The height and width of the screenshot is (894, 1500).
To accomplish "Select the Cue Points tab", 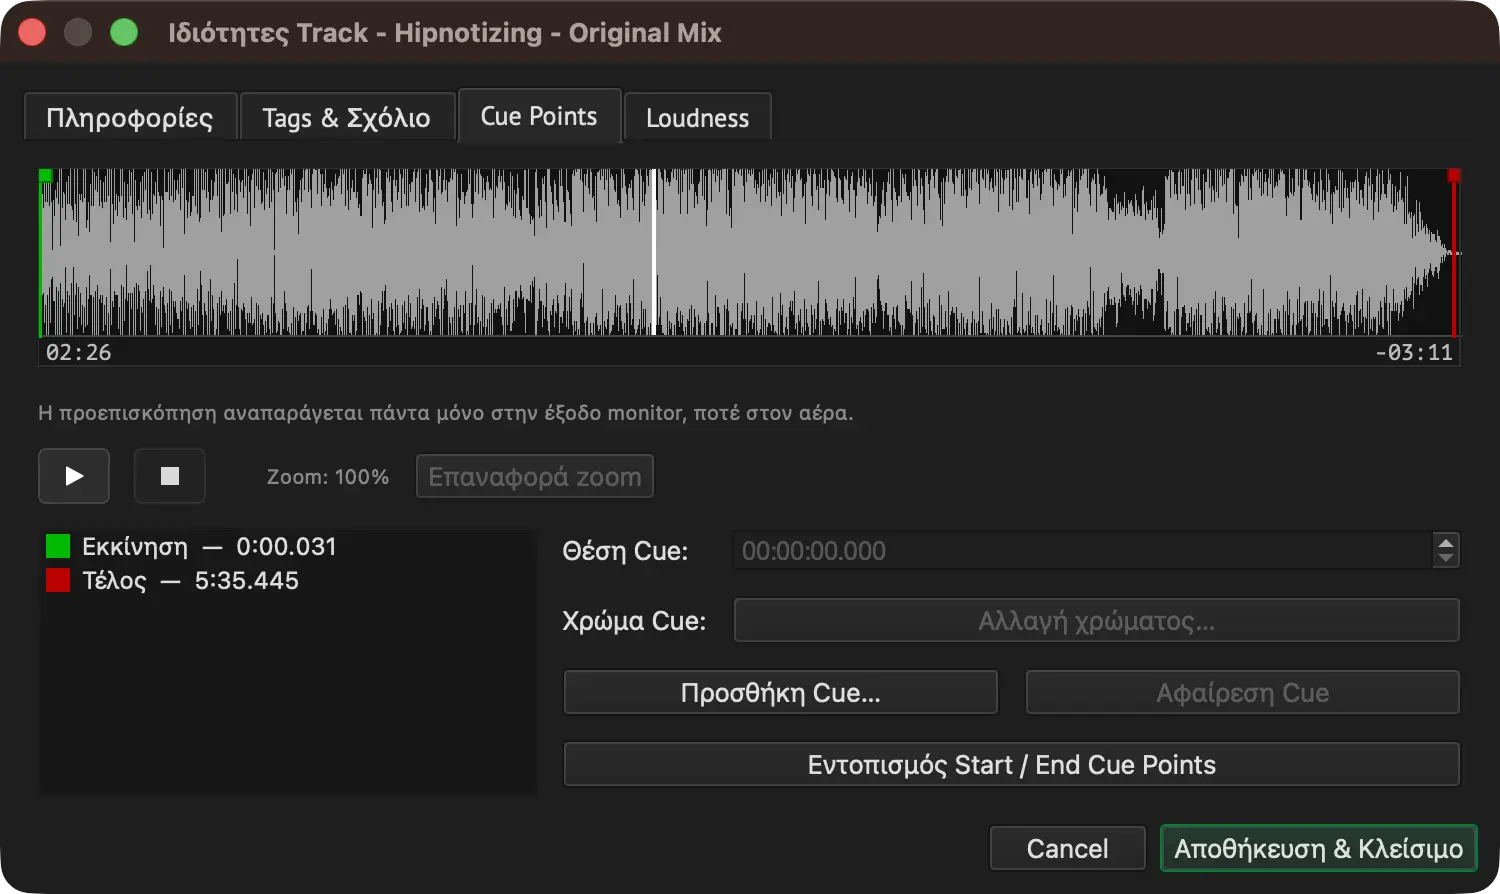I will [539, 116].
